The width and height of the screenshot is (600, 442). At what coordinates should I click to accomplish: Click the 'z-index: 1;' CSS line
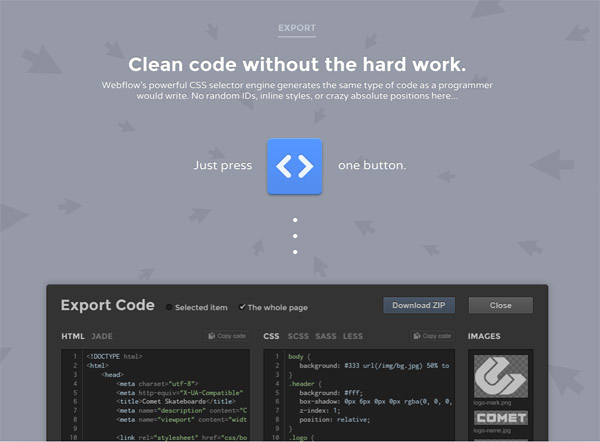pos(320,411)
